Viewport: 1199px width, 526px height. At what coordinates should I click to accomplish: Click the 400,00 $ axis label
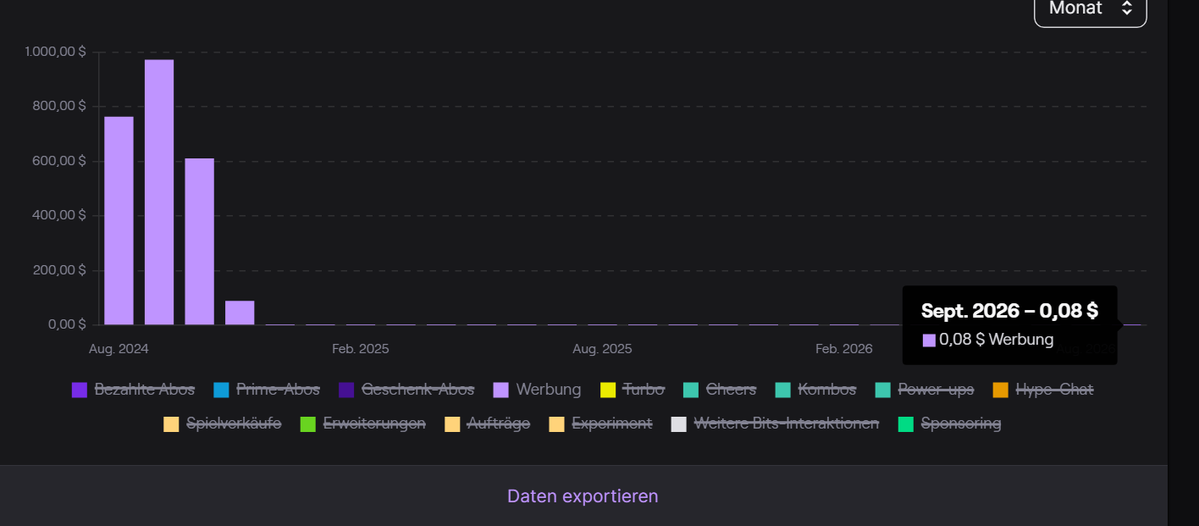[x=59, y=216]
